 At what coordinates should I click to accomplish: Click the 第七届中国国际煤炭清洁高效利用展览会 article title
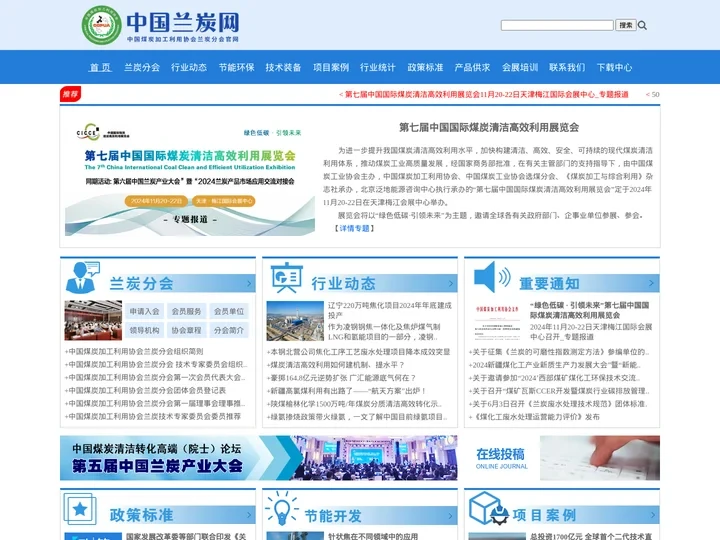pos(489,127)
